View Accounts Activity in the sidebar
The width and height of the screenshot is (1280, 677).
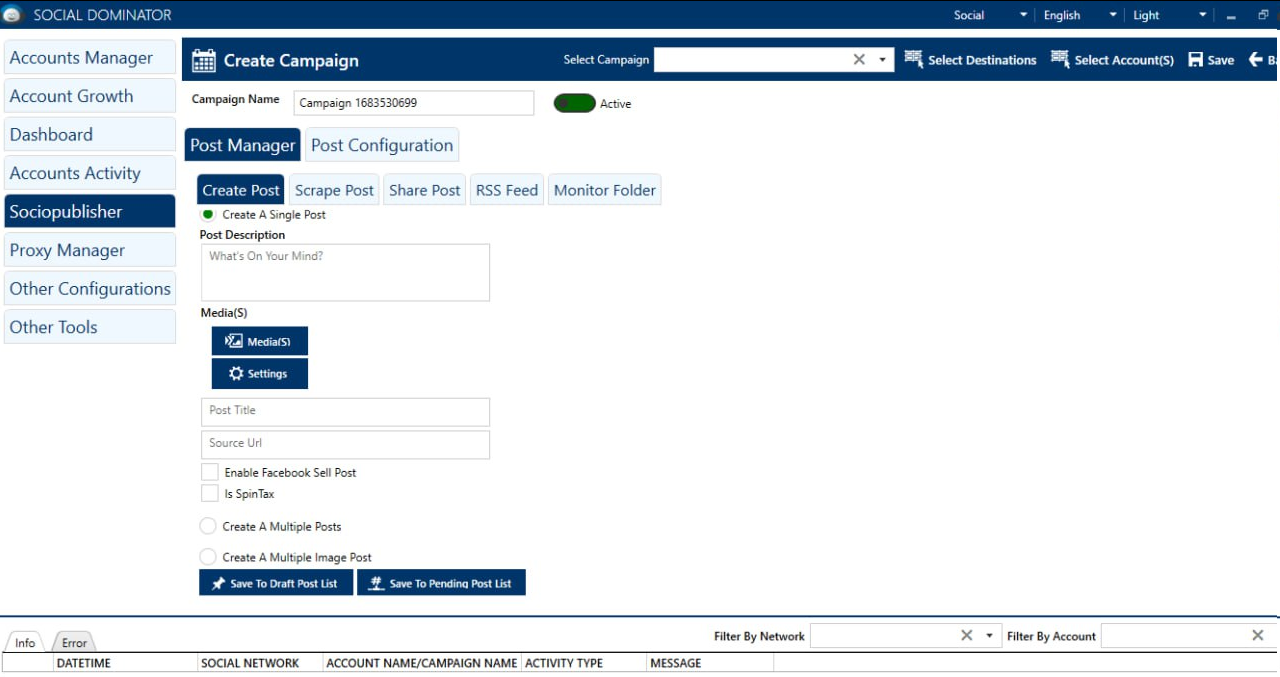[x=90, y=173]
